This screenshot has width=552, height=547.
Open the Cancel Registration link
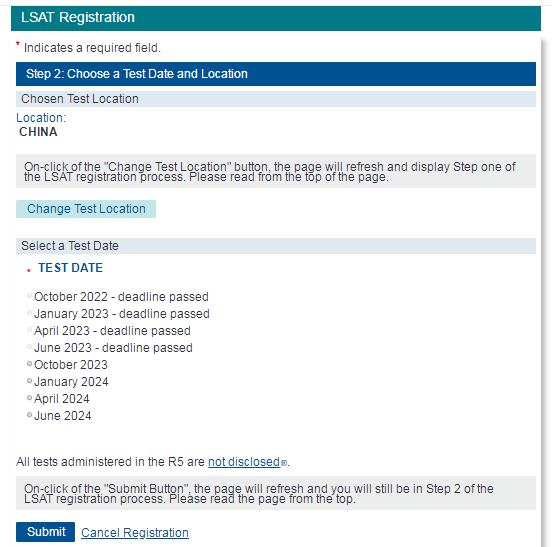coord(135,533)
